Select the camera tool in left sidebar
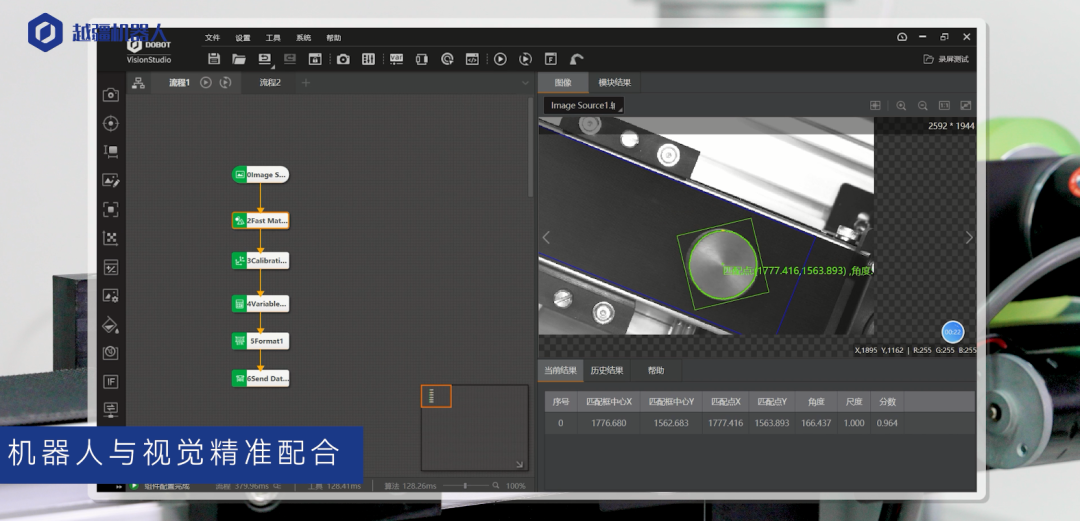The image size is (1080, 521). (111, 95)
